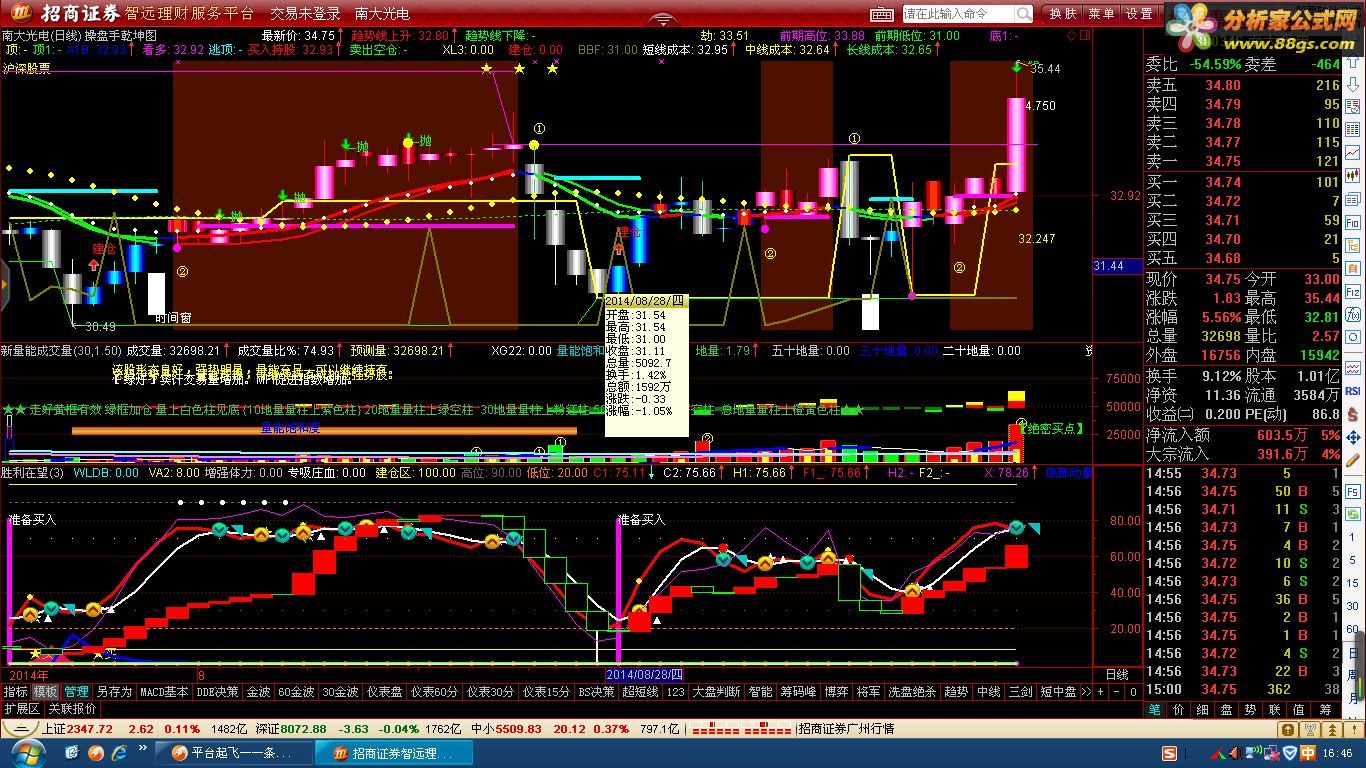Switch to 价 price tab
Screen dimensions: 1366x768
coord(1179,709)
